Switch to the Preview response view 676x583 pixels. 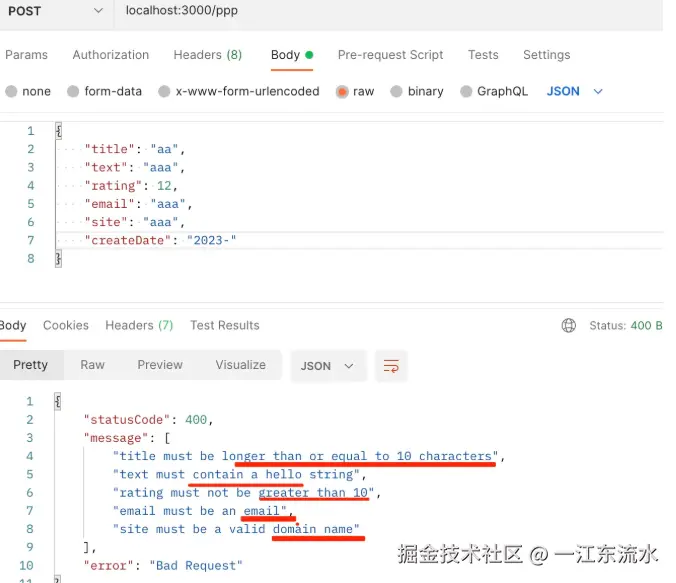coord(160,365)
